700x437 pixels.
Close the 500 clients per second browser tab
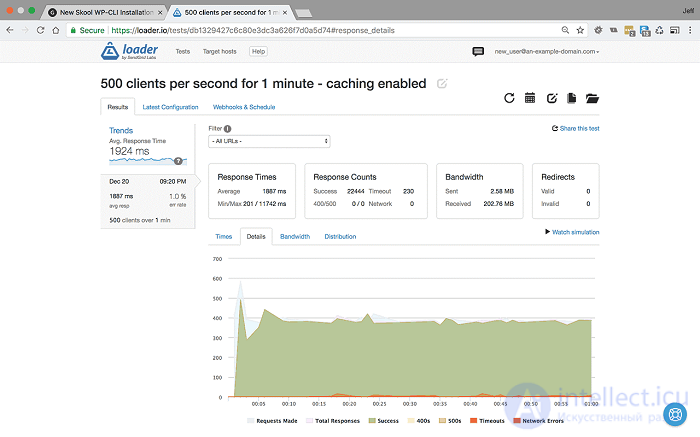pyautogui.click(x=285, y=12)
